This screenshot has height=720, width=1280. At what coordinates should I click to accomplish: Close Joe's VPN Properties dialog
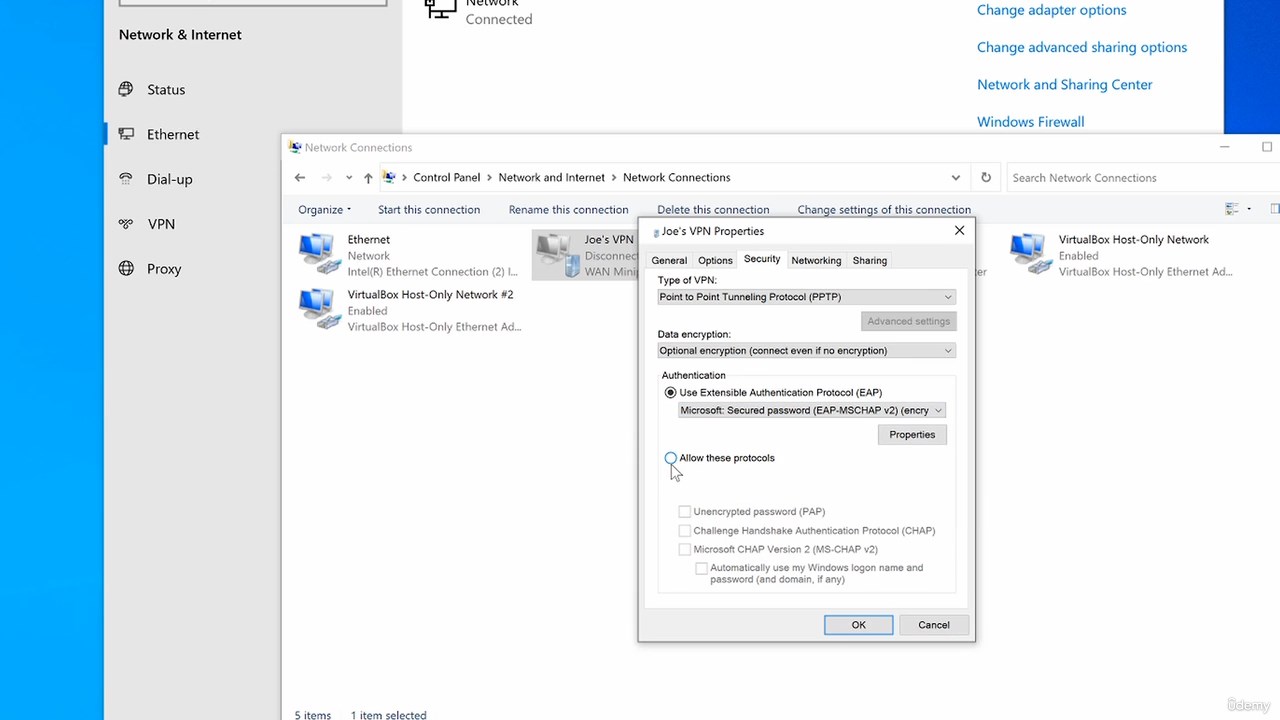click(x=959, y=230)
